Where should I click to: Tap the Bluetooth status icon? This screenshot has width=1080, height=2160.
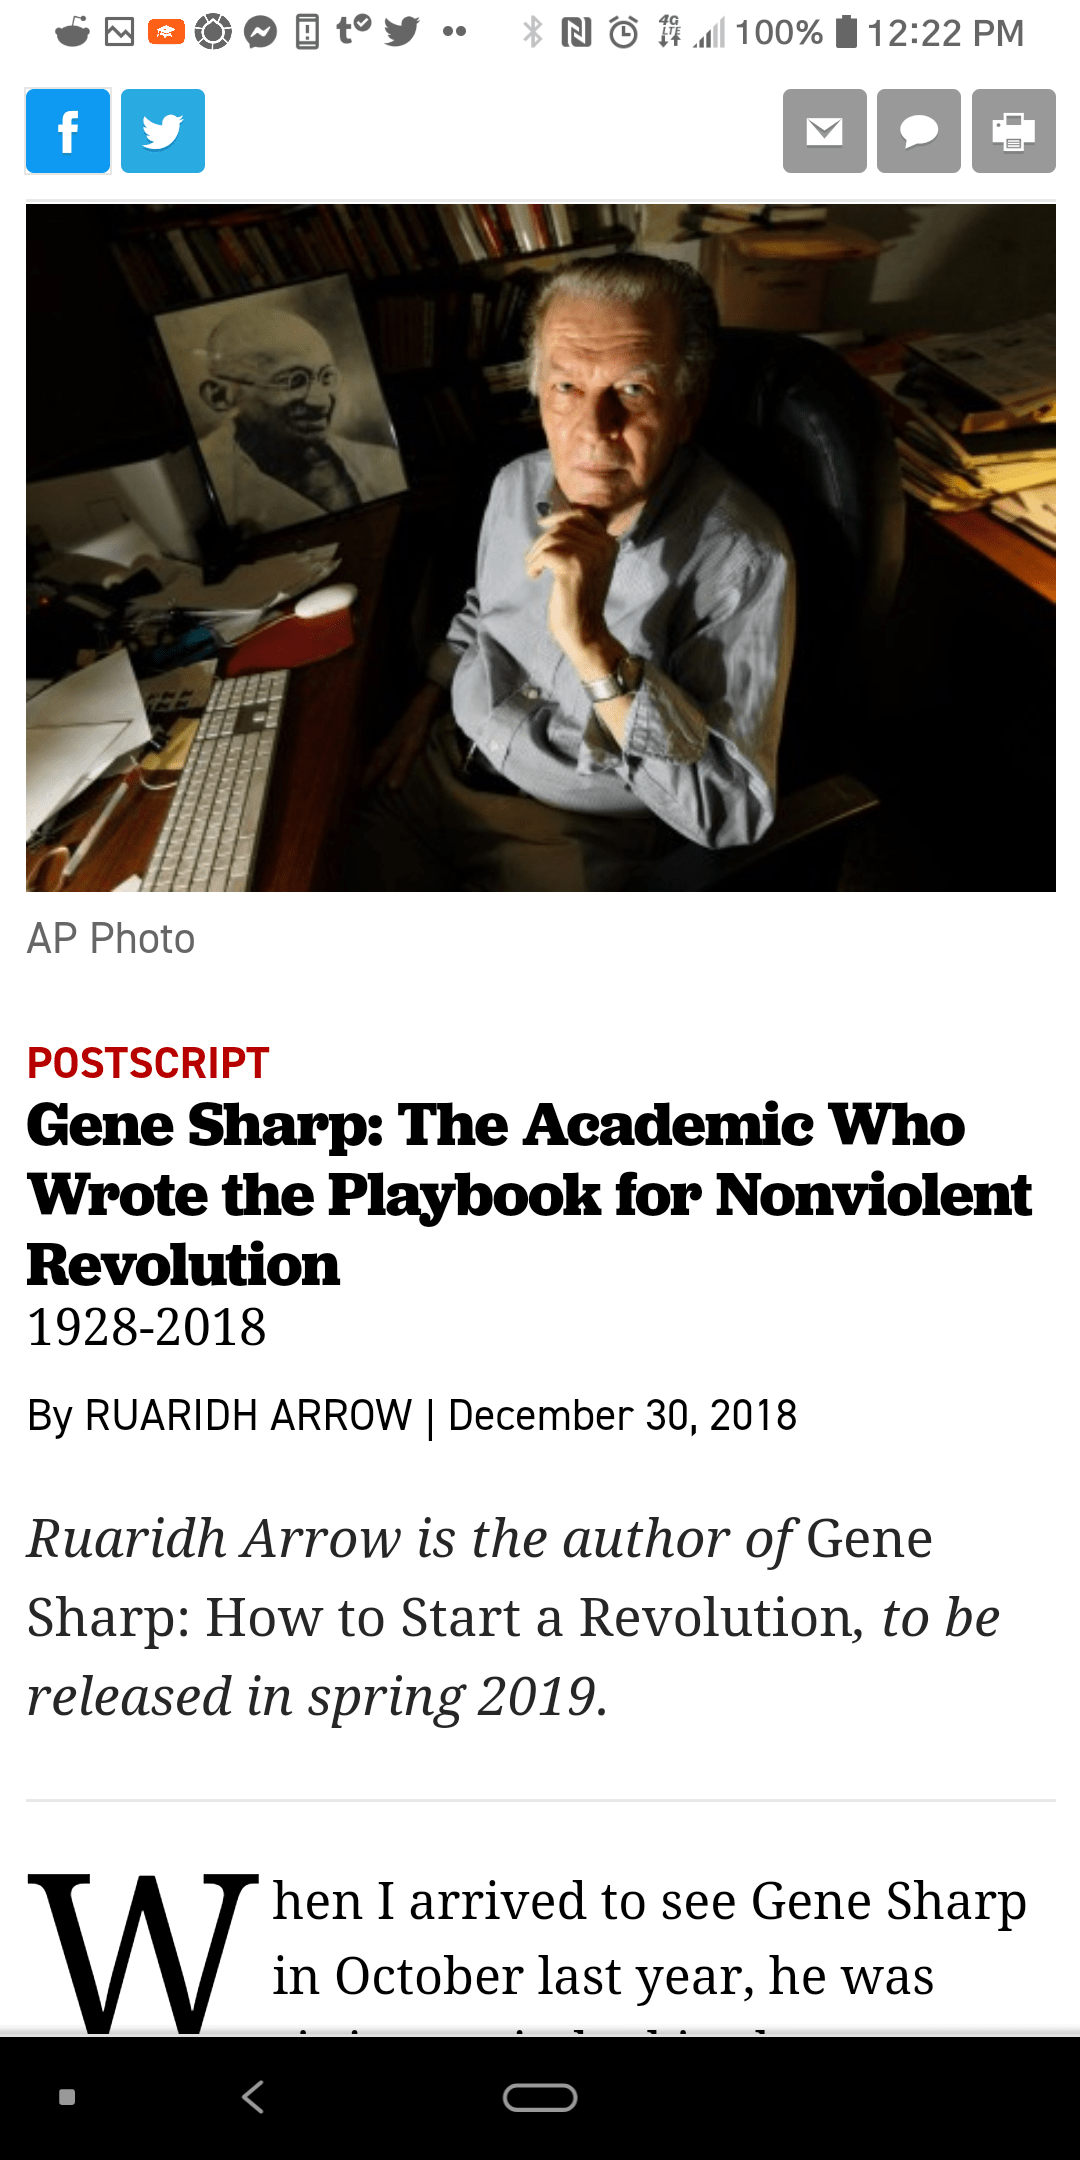click(x=533, y=33)
